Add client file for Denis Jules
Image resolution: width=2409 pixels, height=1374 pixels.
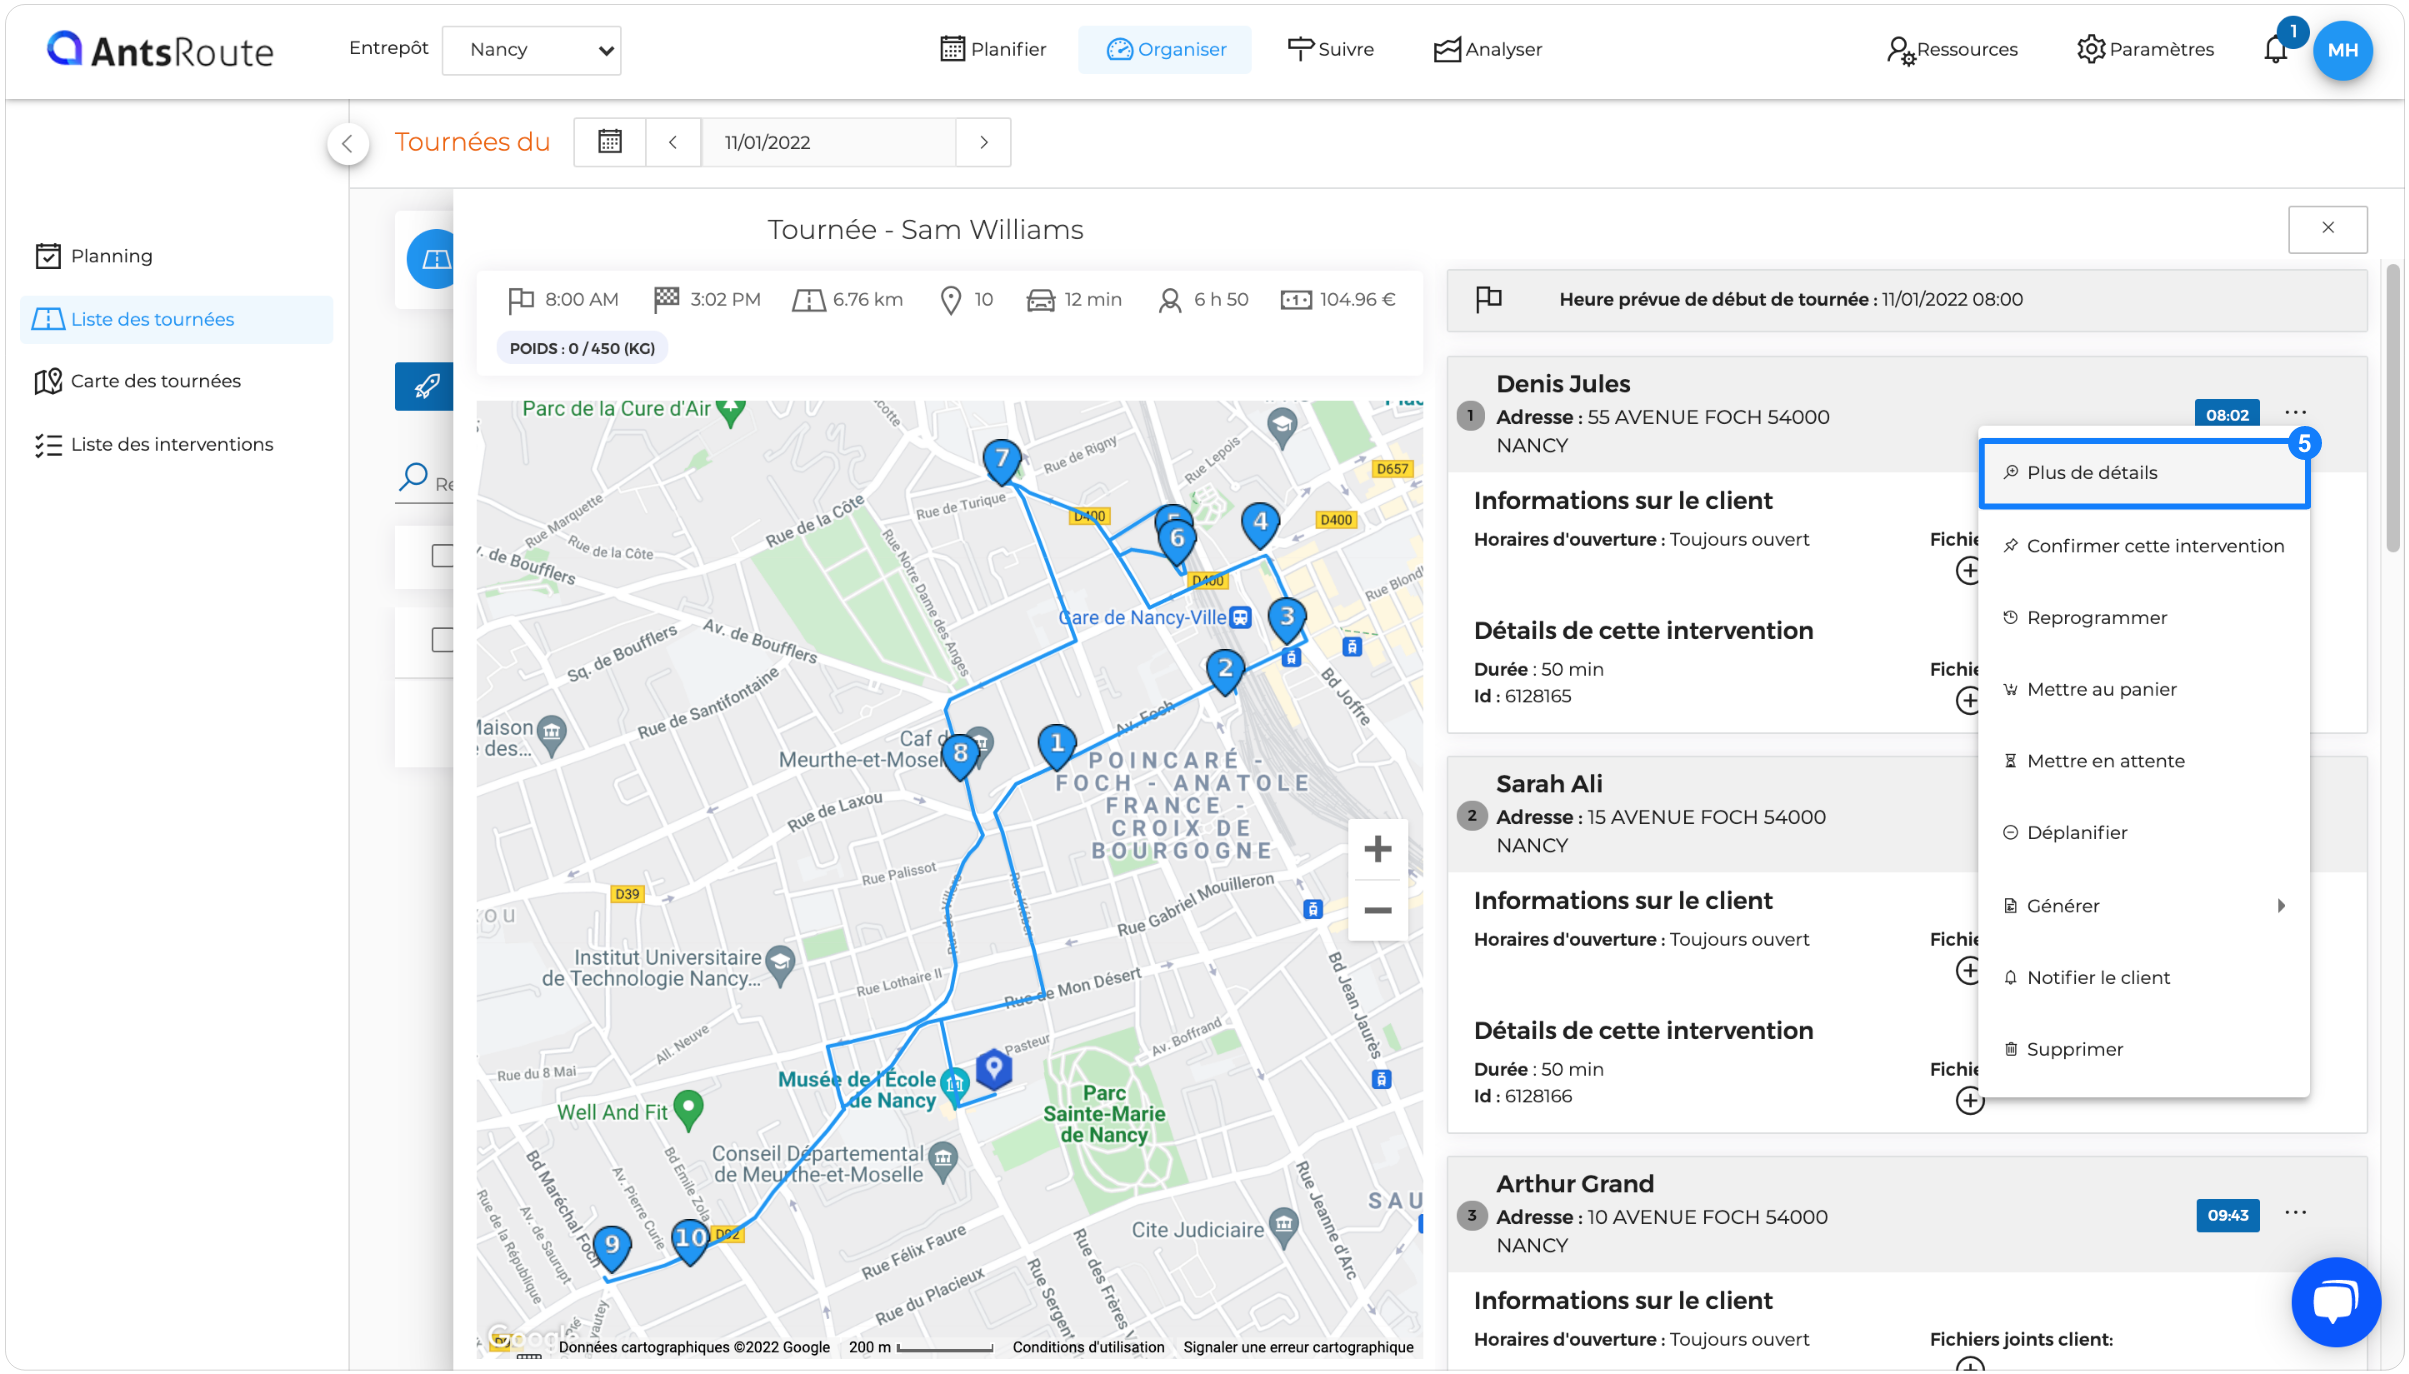[x=1967, y=571]
